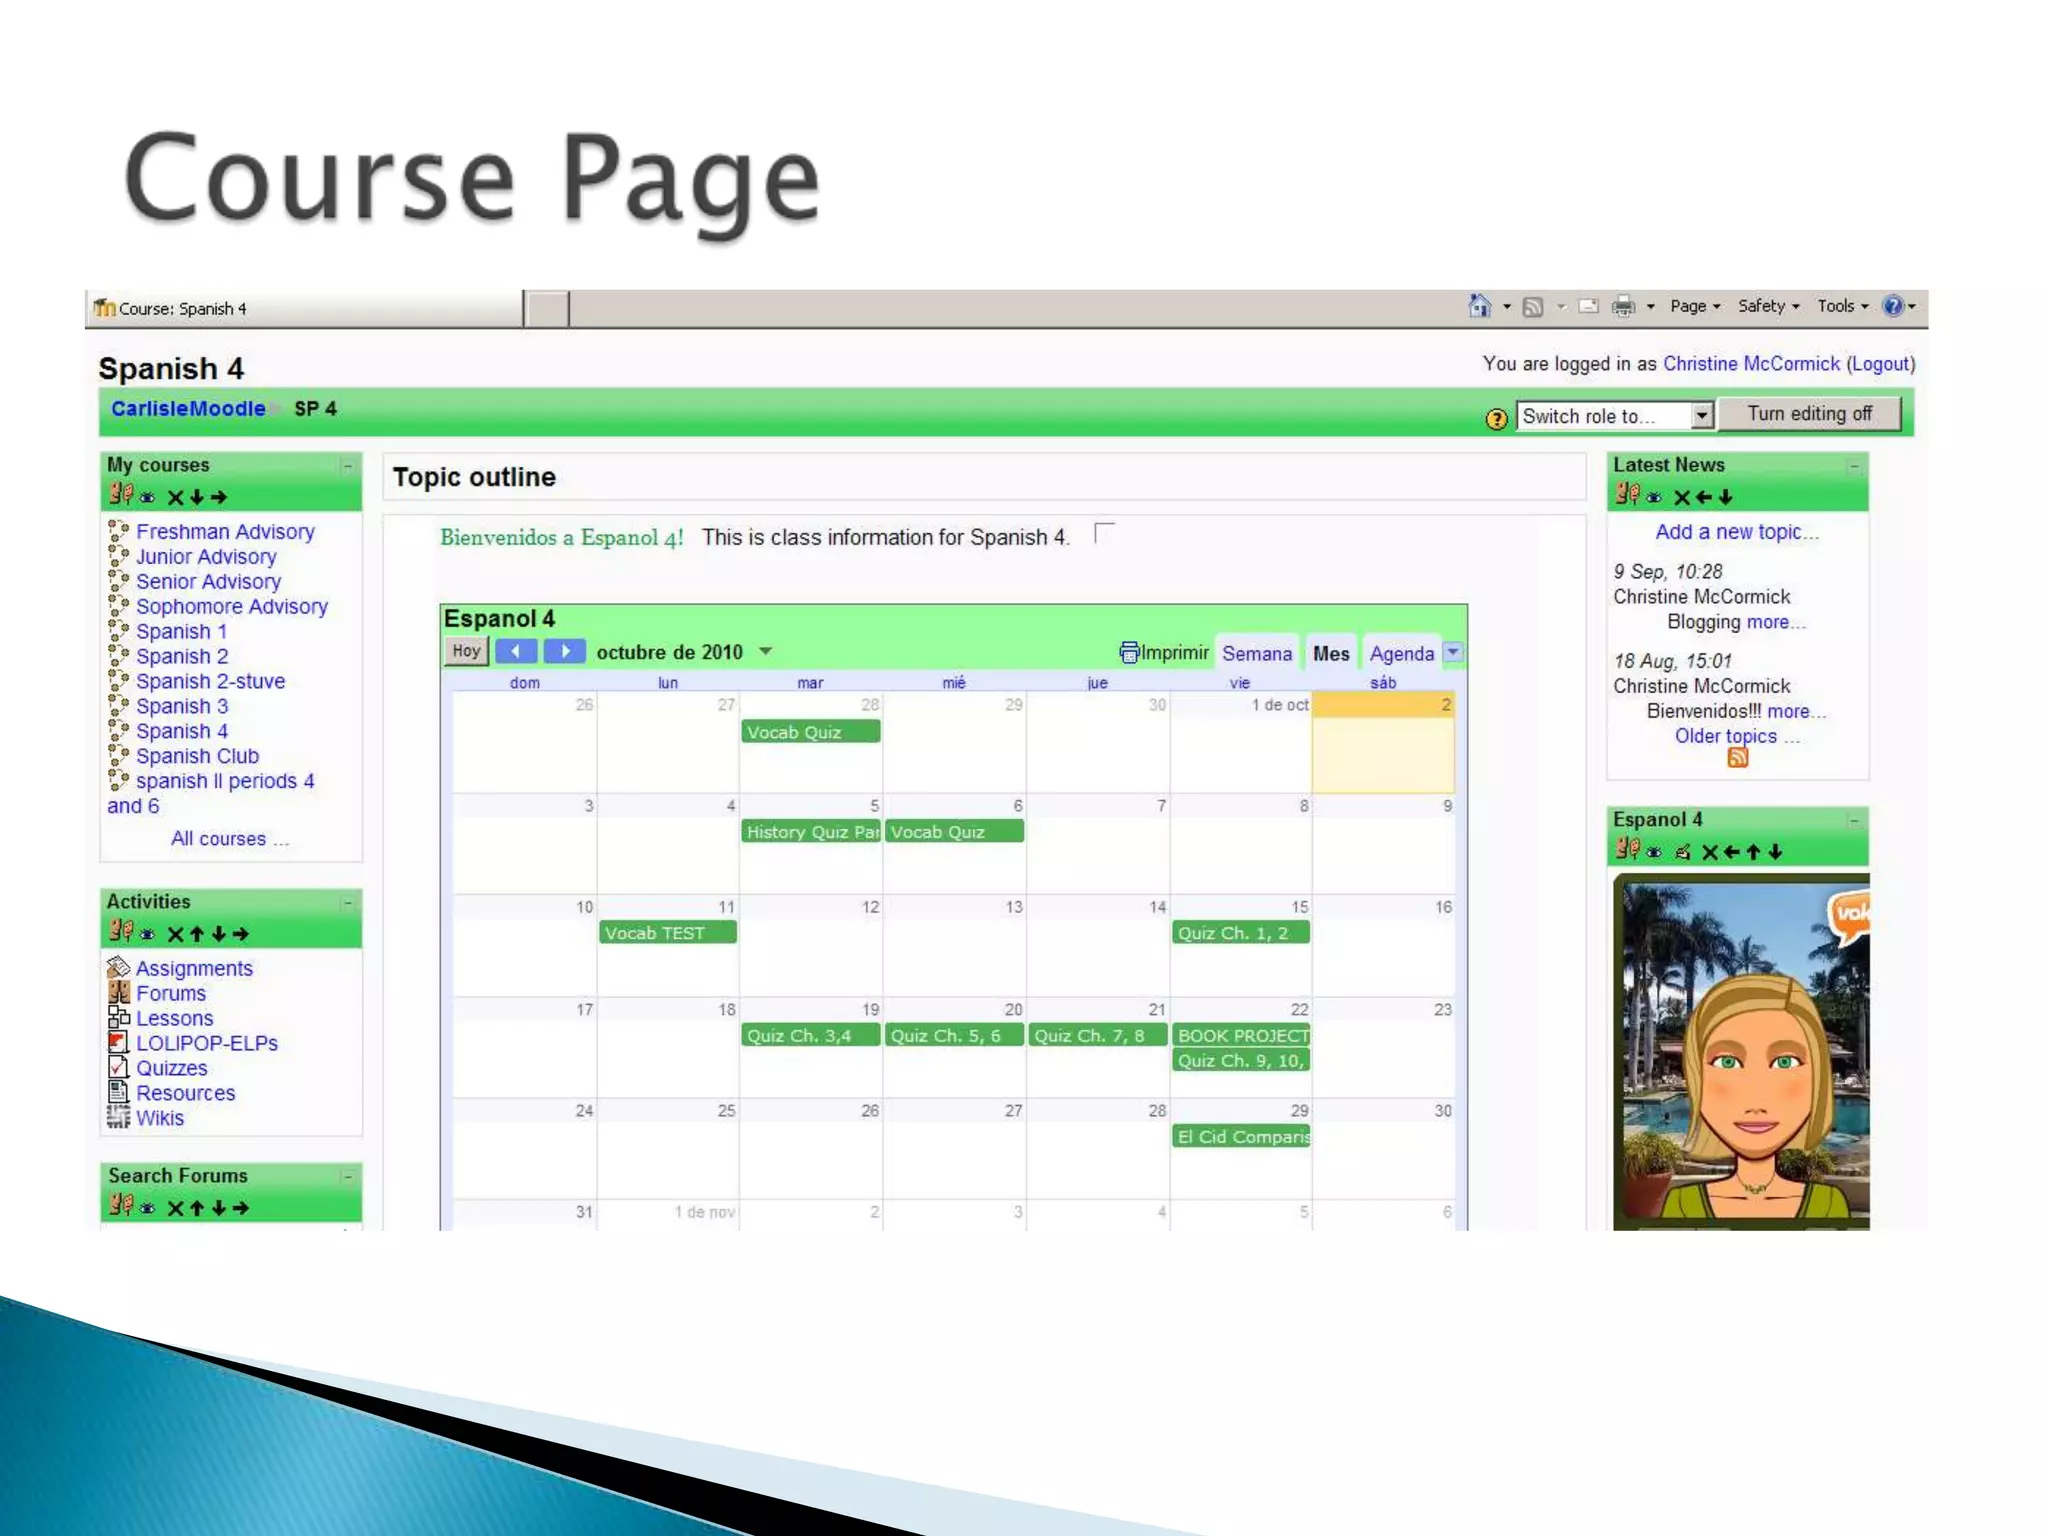
Task: Click the RSS feed icon under Older topics
Action: click(x=1738, y=758)
